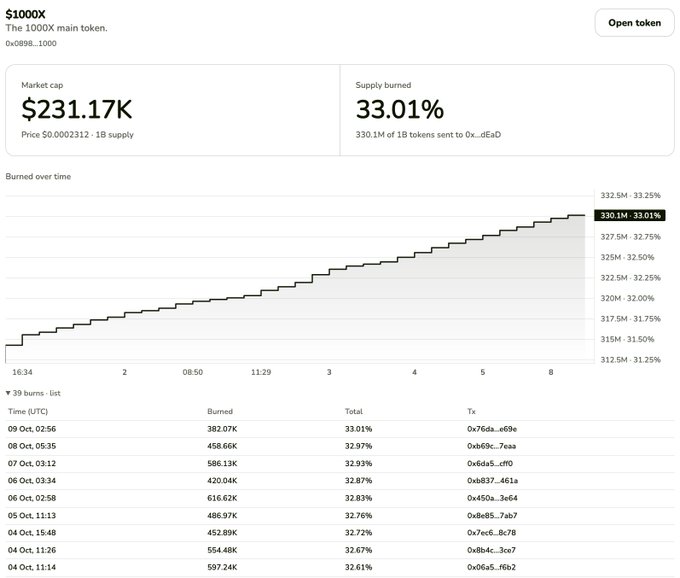680x578 pixels.
Task: Click the highlighted 330.1M · 33.01% chart label
Action: pyautogui.click(x=630, y=216)
